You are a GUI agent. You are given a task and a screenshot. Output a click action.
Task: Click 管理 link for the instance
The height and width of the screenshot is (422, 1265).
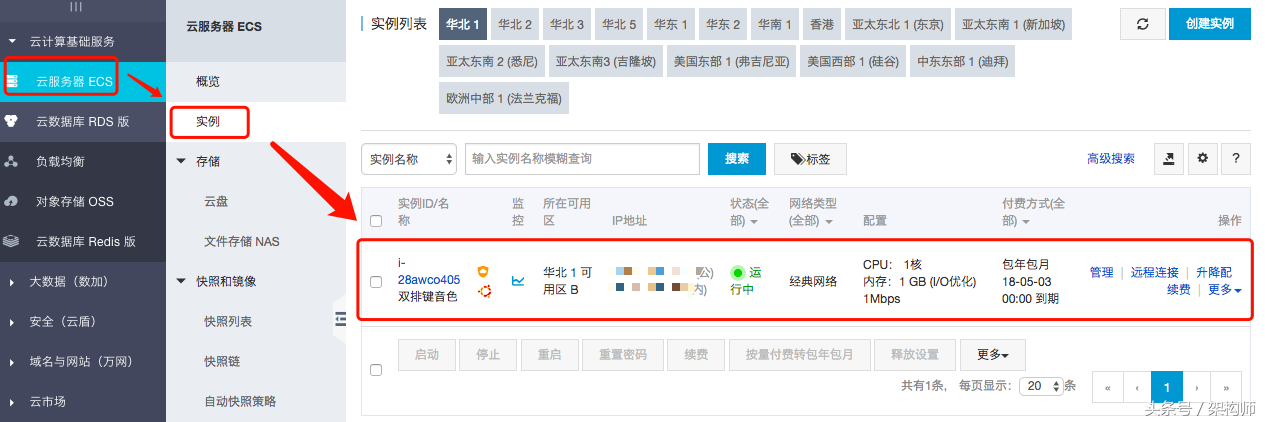[x=1101, y=272]
